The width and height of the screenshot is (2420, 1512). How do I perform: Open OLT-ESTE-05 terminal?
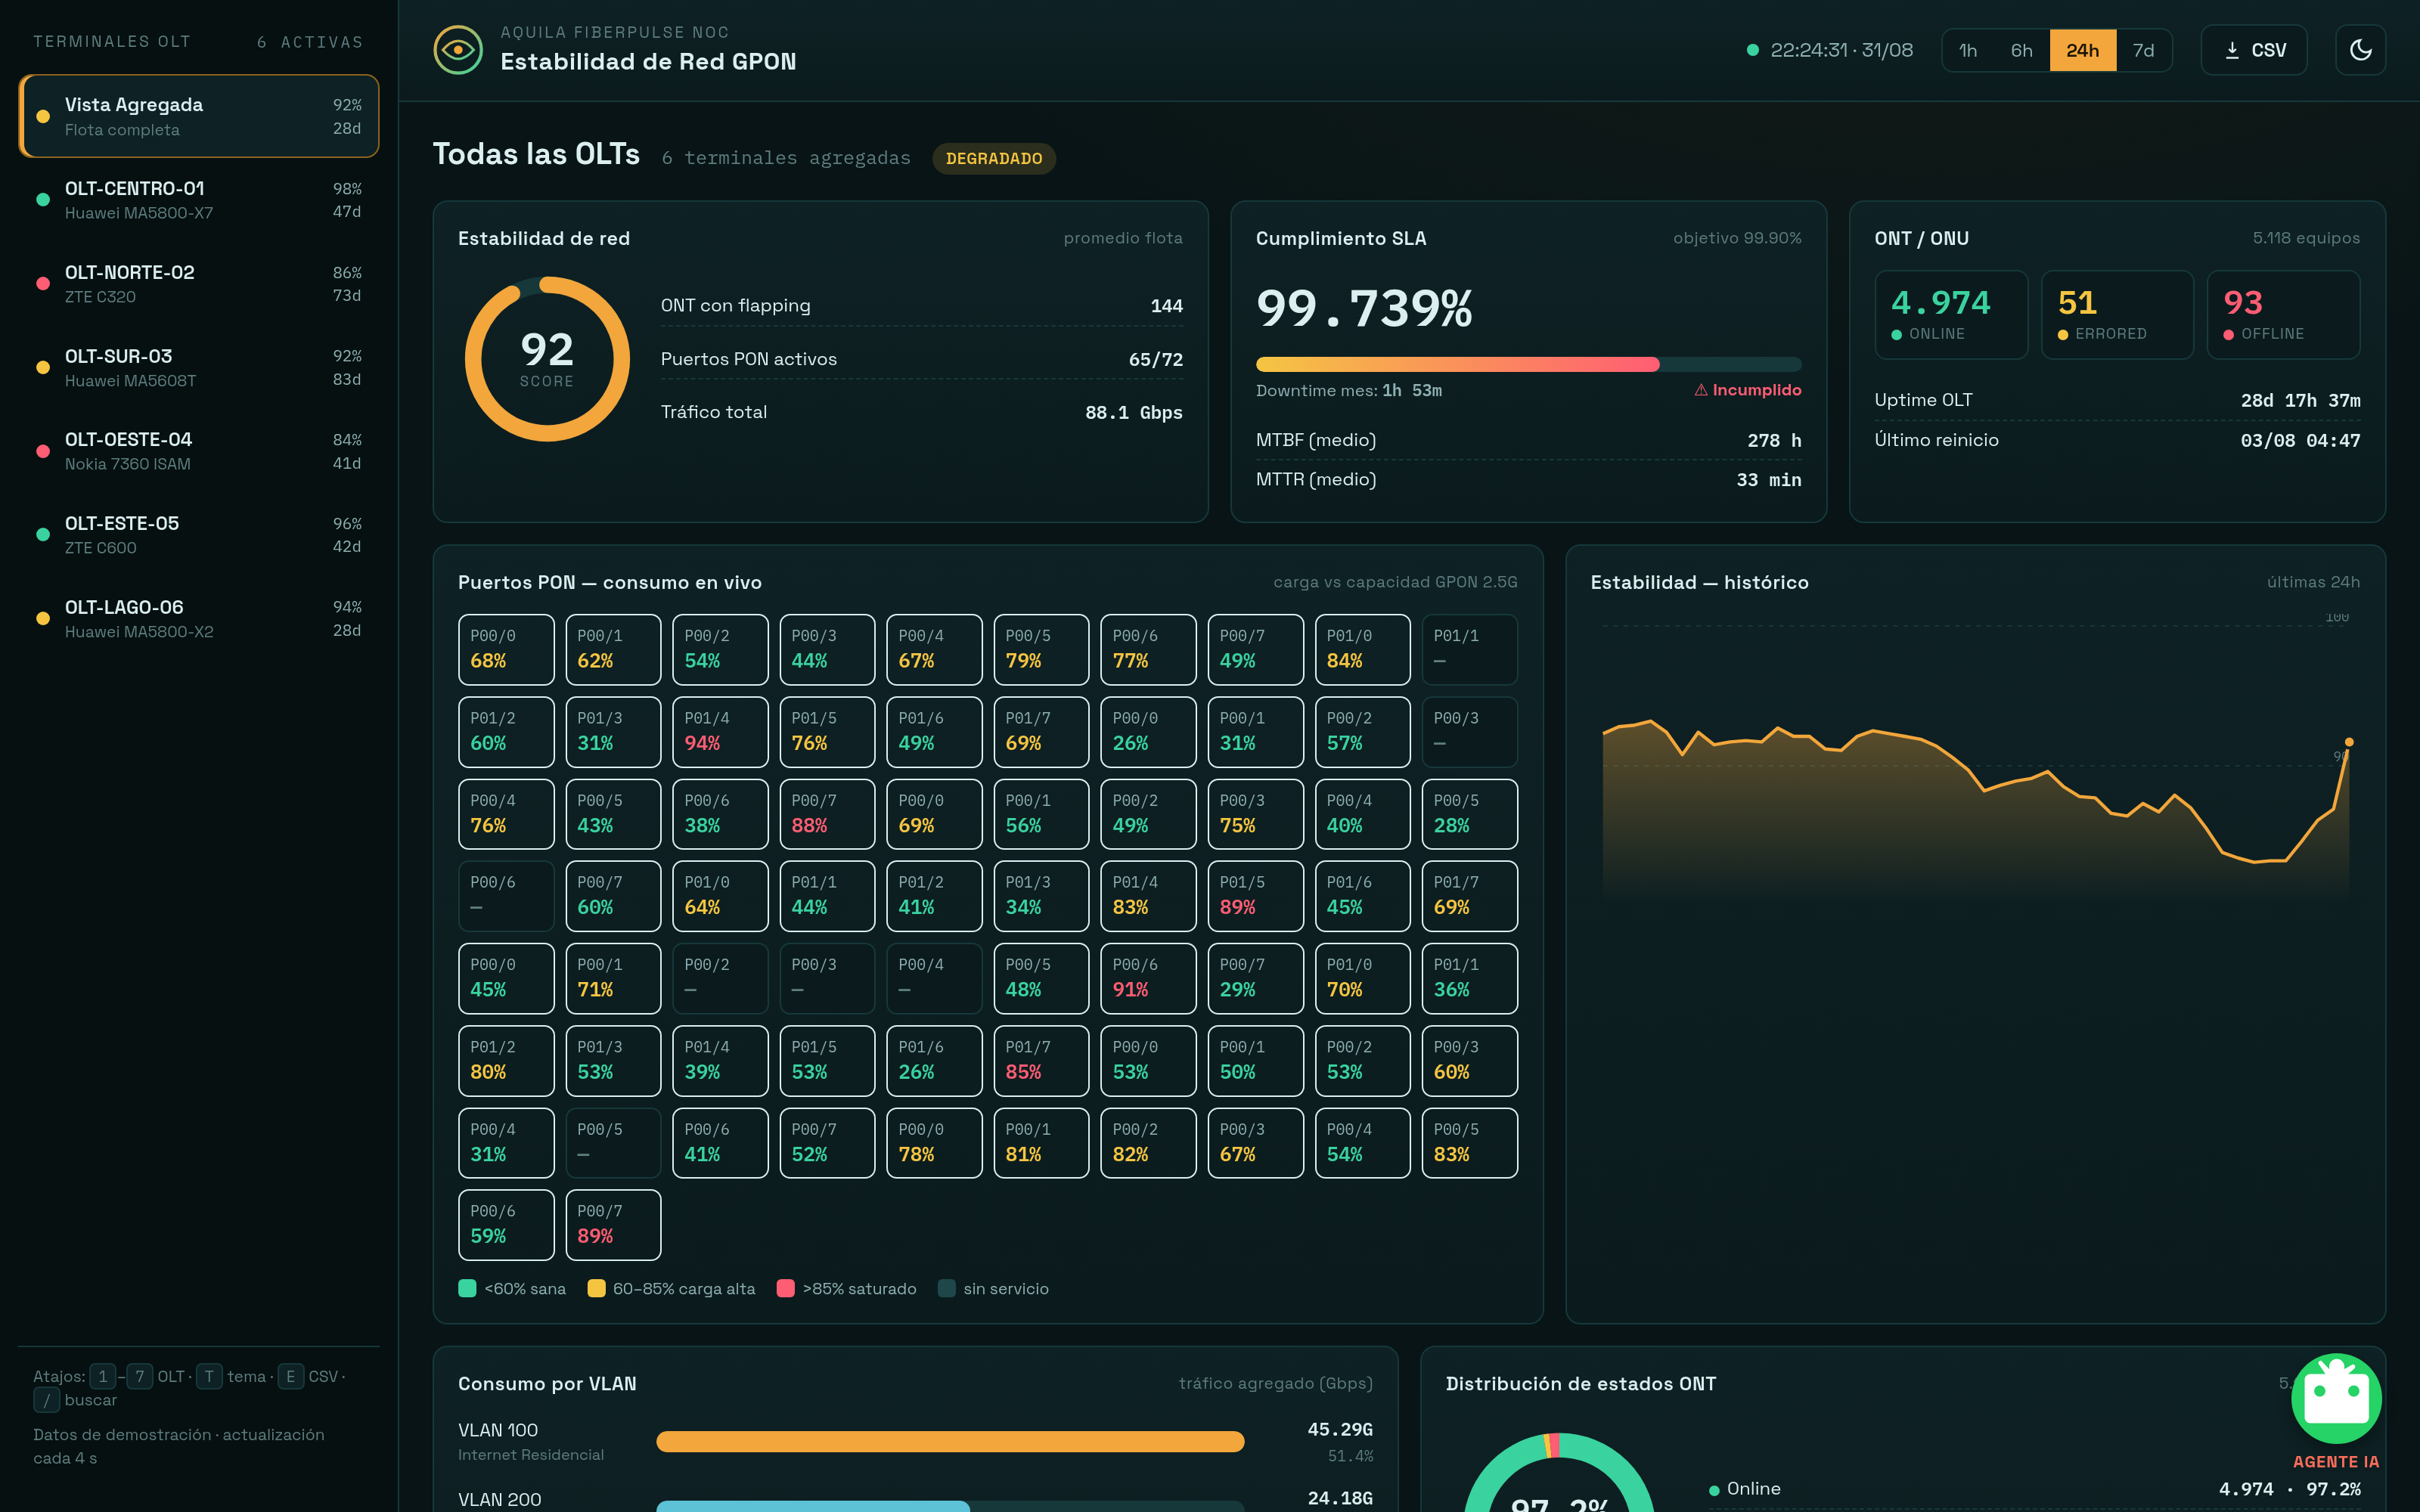[199, 535]
